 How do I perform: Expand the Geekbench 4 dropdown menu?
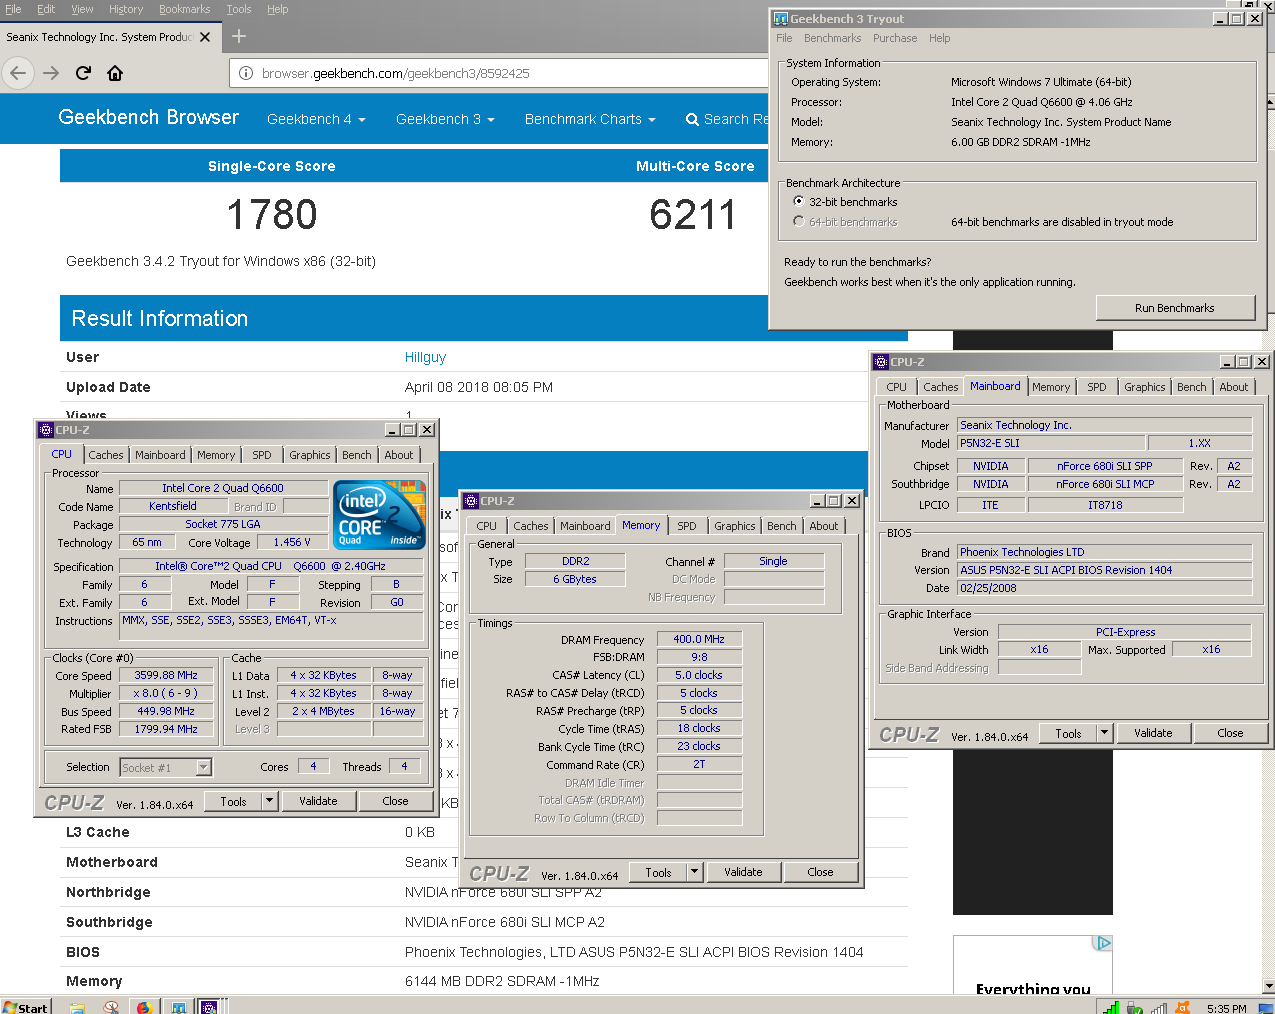(x=316, y=119)
